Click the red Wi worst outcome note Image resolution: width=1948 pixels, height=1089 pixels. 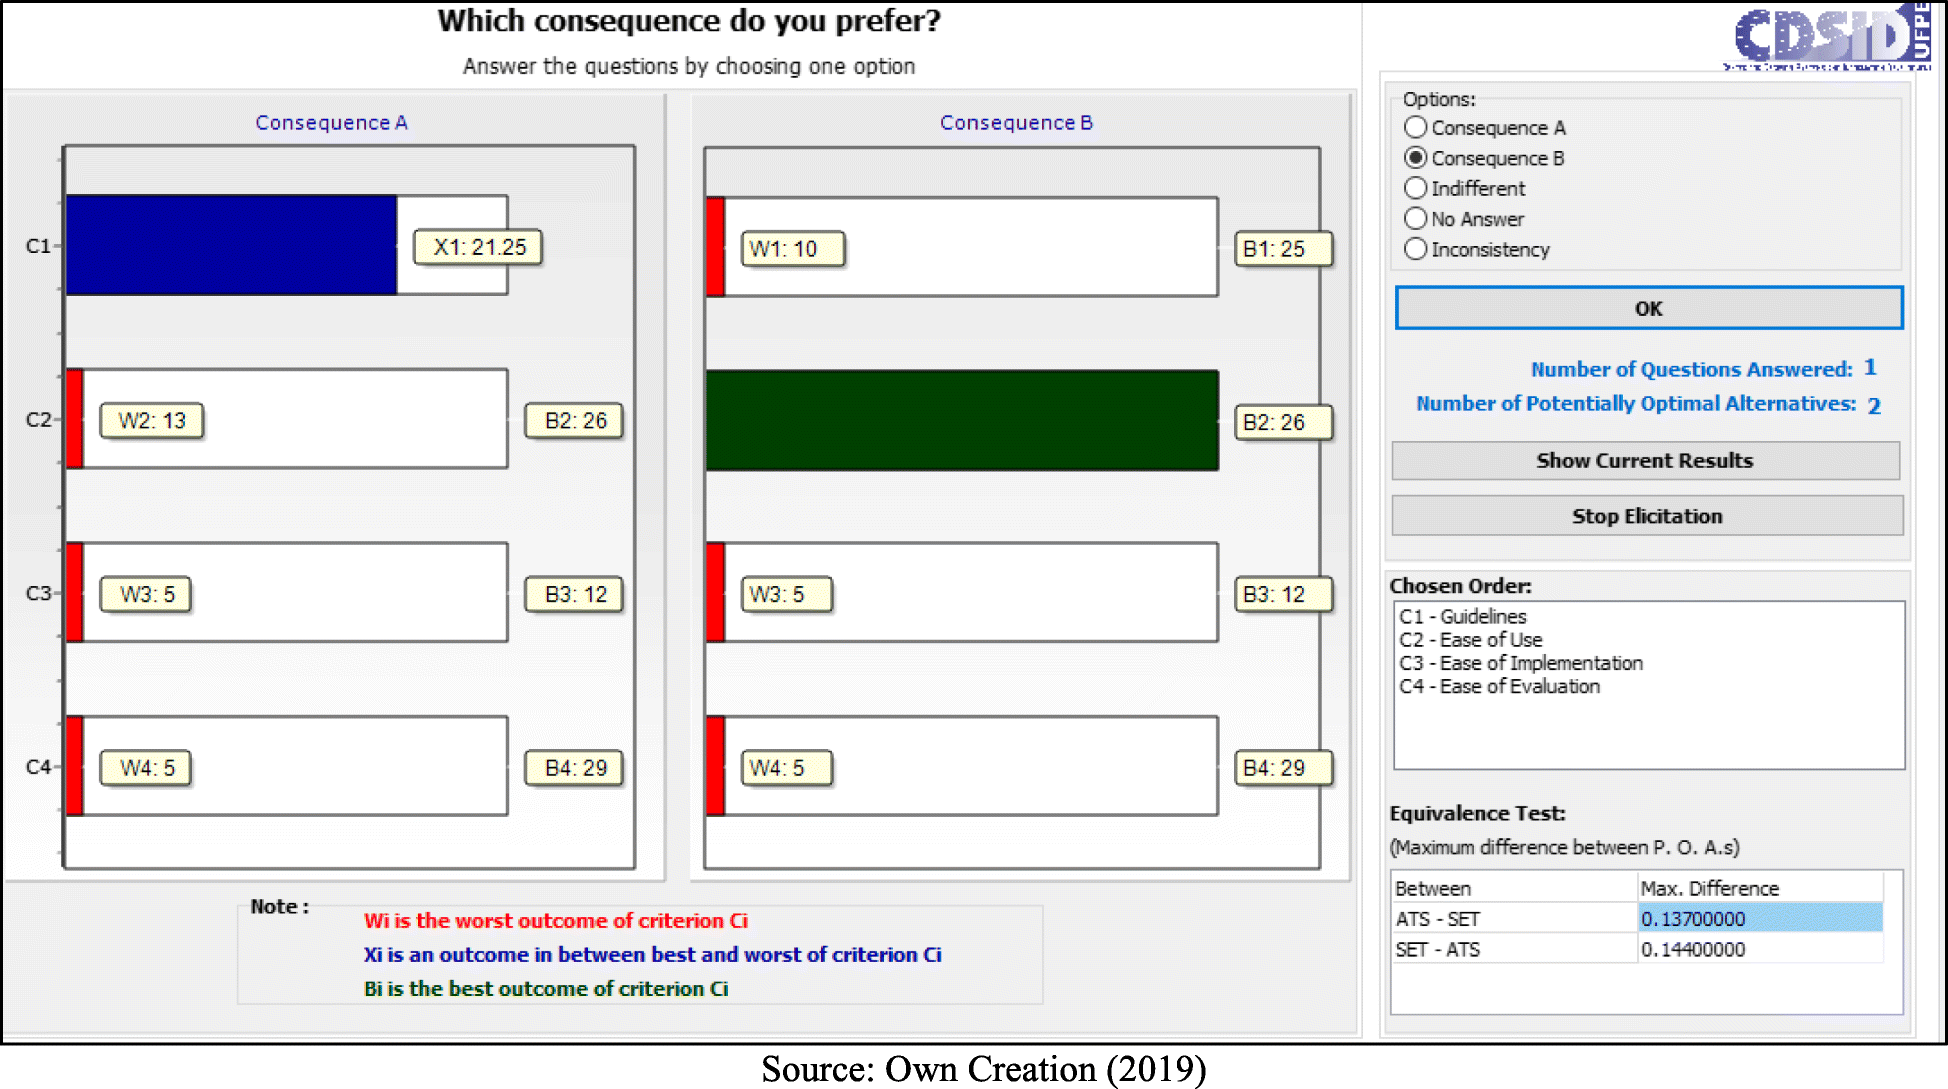pos(555,920)
